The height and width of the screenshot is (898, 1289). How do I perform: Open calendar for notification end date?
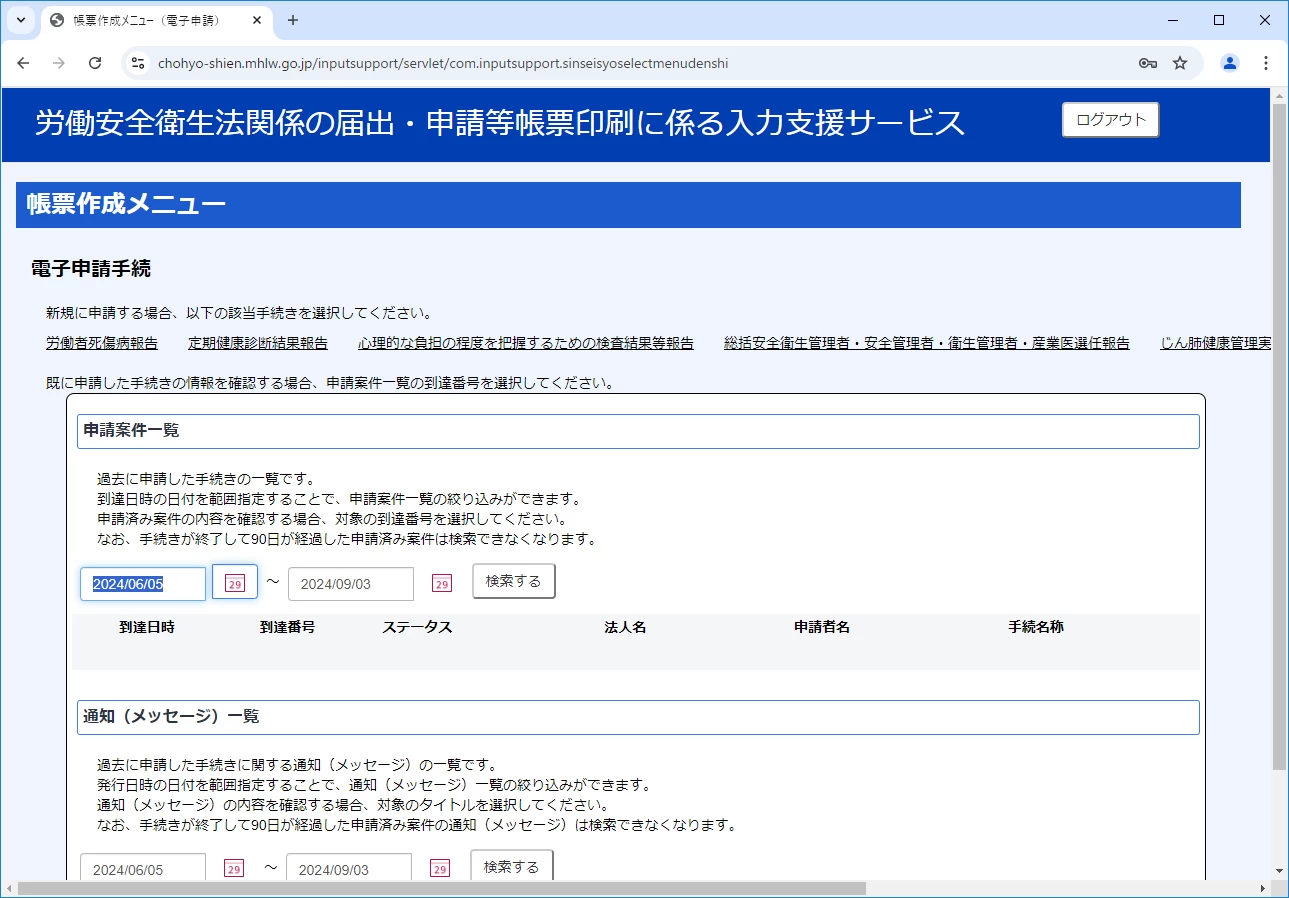point(440,869)
